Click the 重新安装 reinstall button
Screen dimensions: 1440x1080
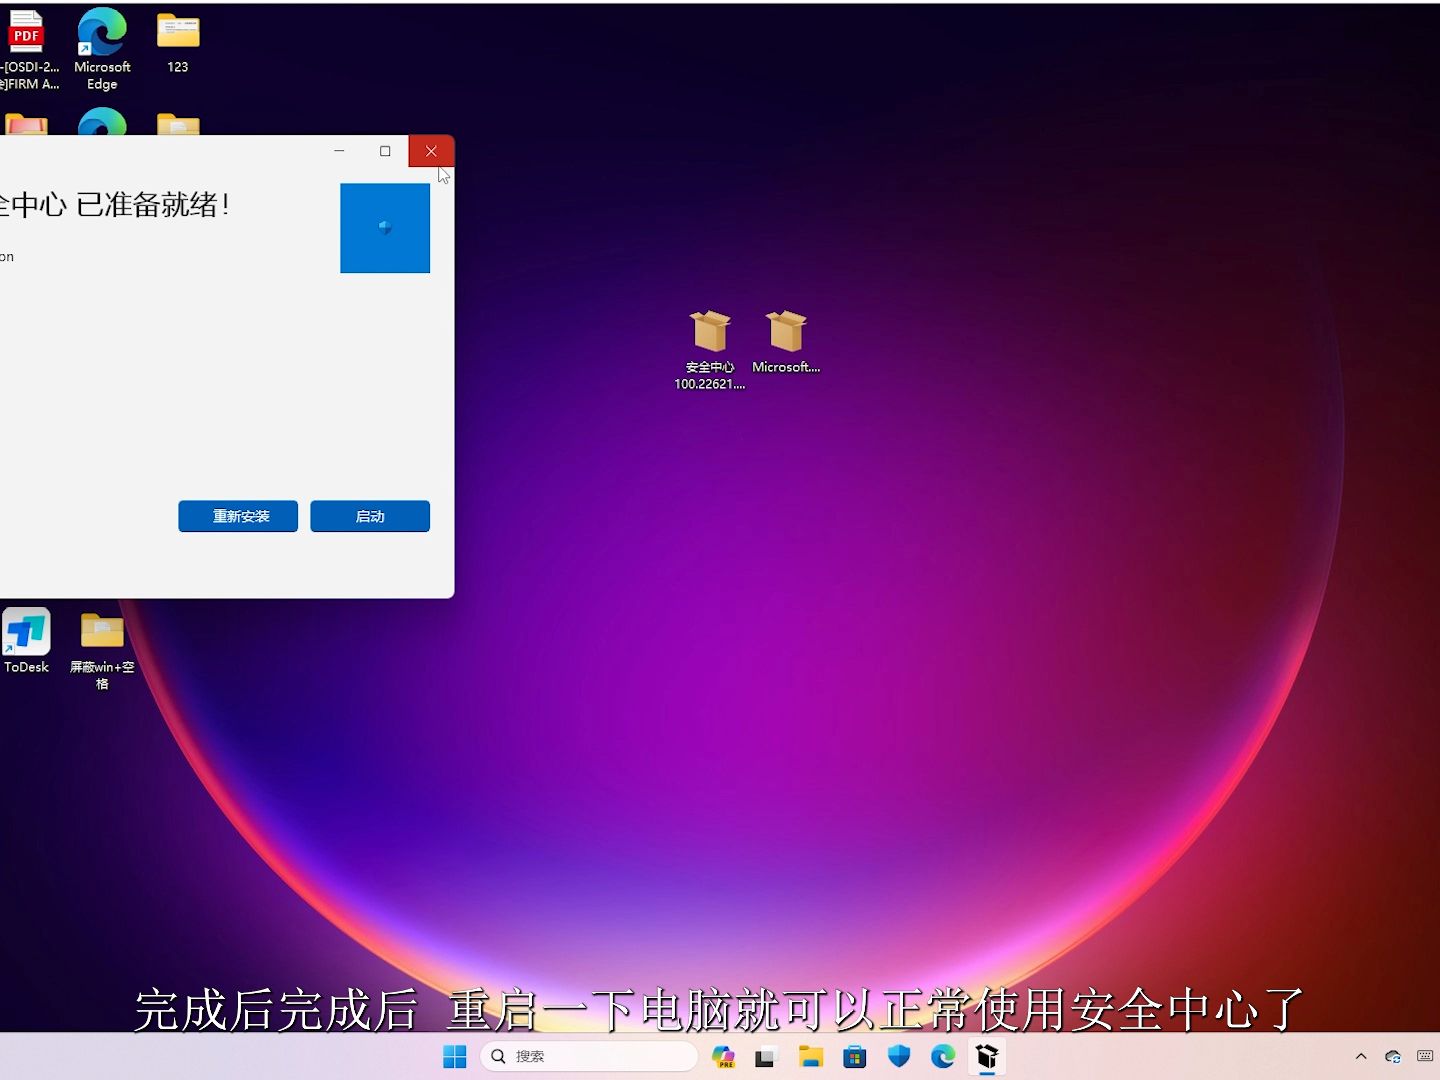point(238,516)
